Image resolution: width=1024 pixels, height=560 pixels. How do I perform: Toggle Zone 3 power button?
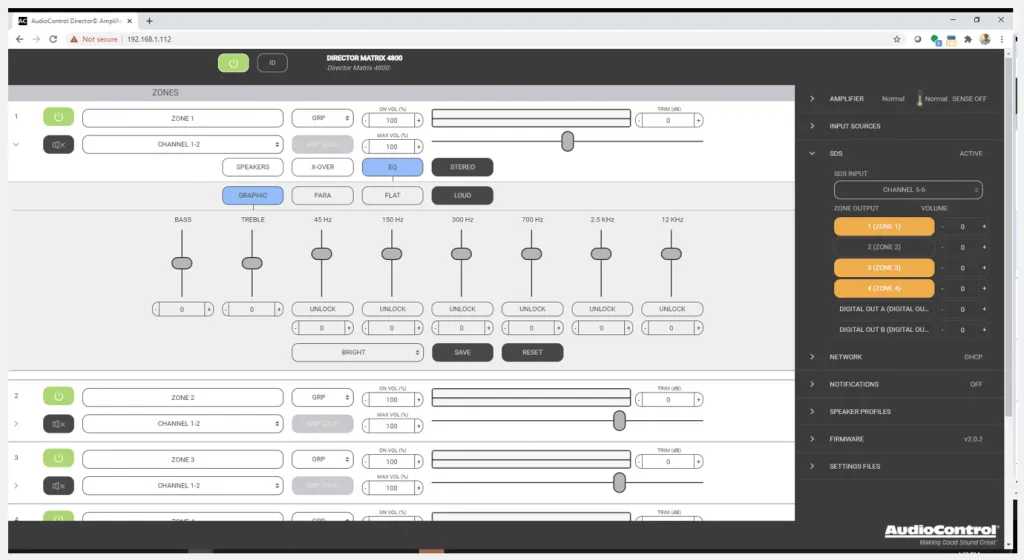pos(58,458)
